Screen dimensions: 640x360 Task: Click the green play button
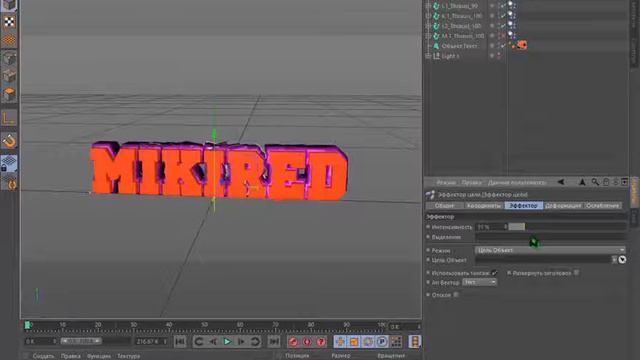click(227, 341)
